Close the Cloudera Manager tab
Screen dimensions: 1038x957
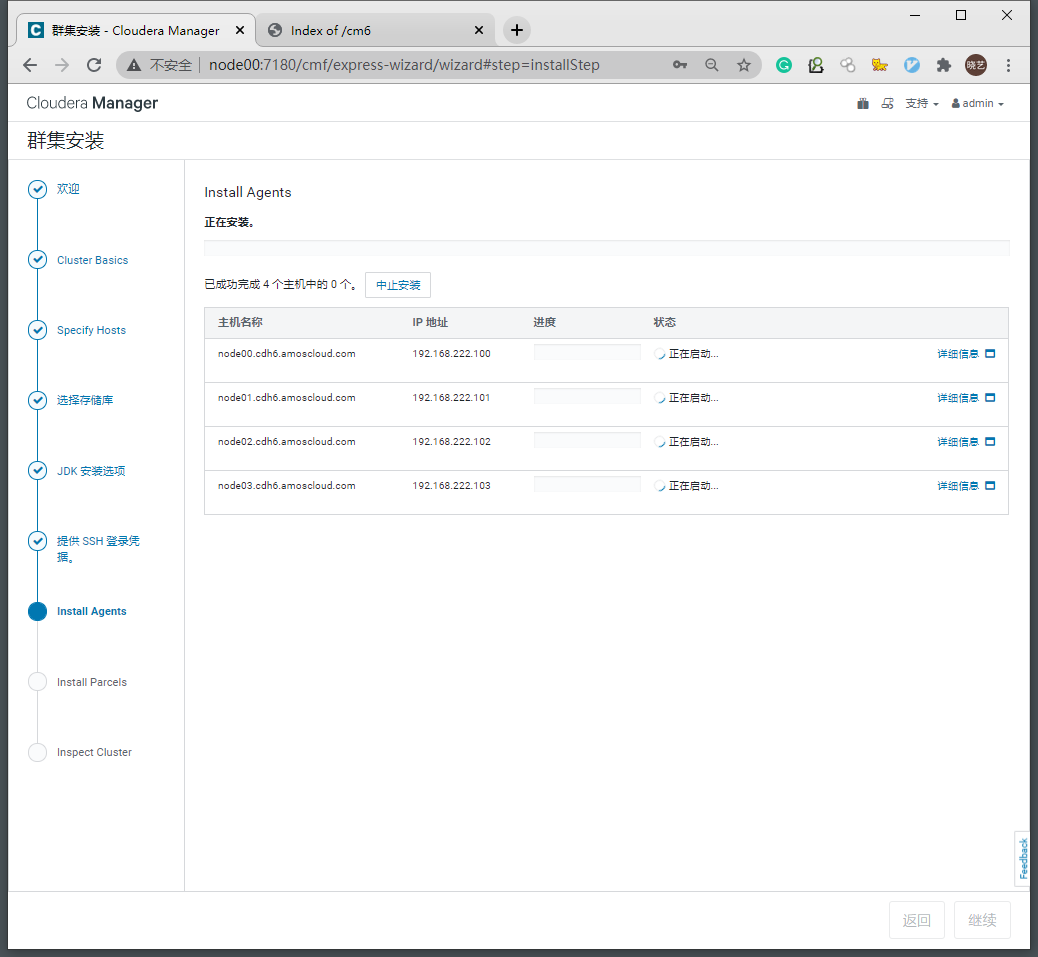pos(240,30)
